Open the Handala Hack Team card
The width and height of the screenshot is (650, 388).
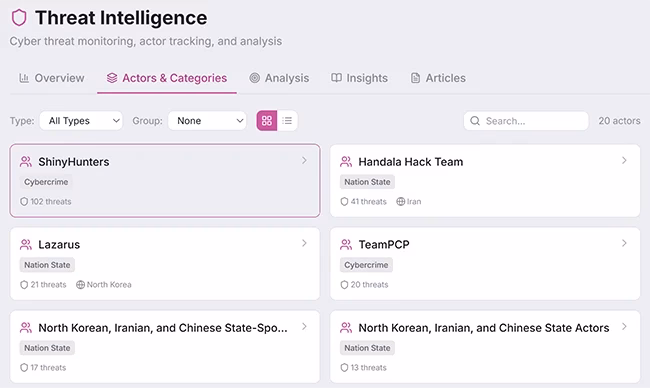click(x=485, y=181)
